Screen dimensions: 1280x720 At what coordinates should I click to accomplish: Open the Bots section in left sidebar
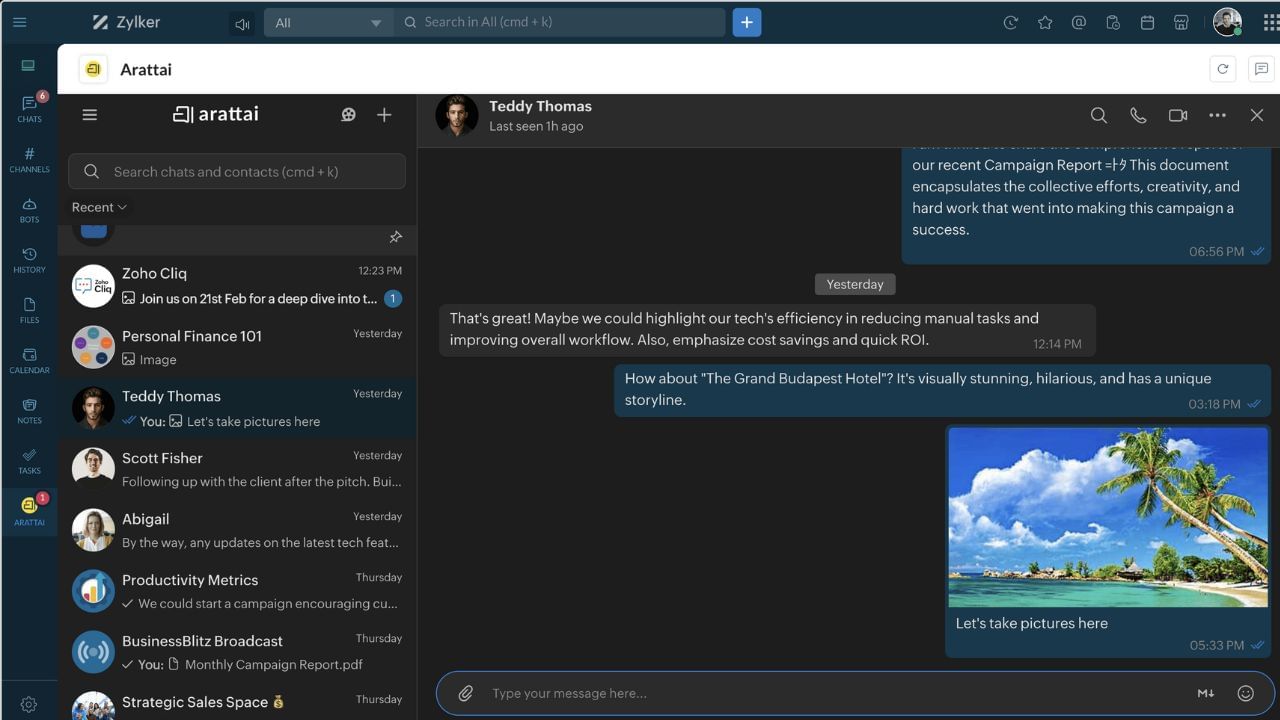click(x=29, y=210)
